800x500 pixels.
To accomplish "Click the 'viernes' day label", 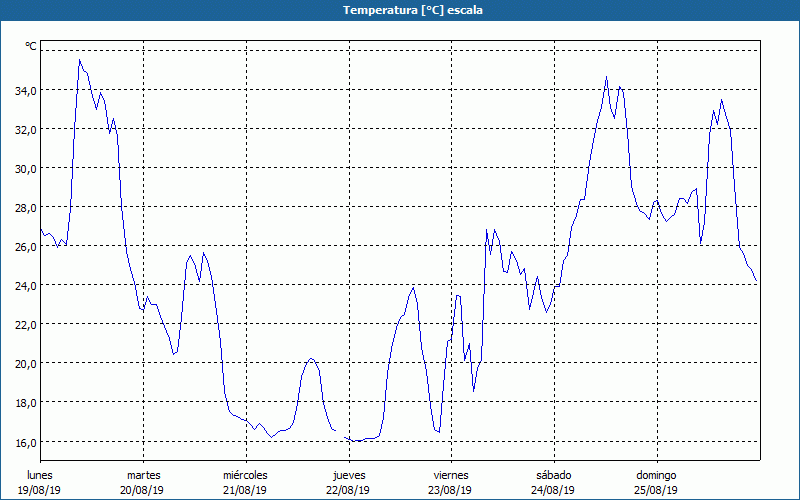I will 451,475.
